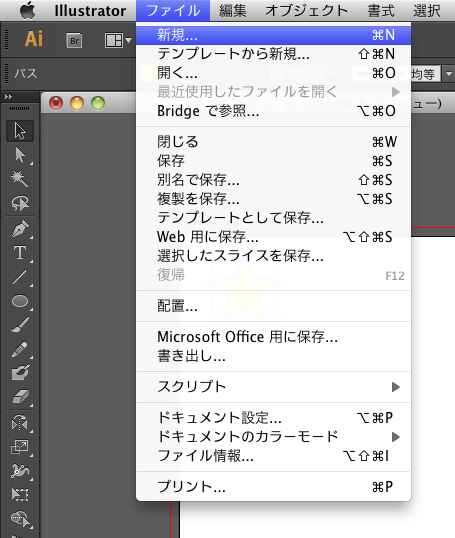The image size is (455, 538).
Task: Choose 配置... menu item
Action: (x=274, y=306)
